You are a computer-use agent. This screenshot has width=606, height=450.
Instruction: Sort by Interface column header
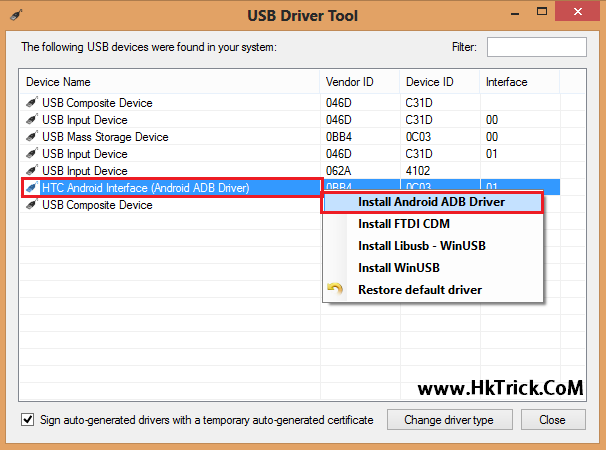pos(520,82)
